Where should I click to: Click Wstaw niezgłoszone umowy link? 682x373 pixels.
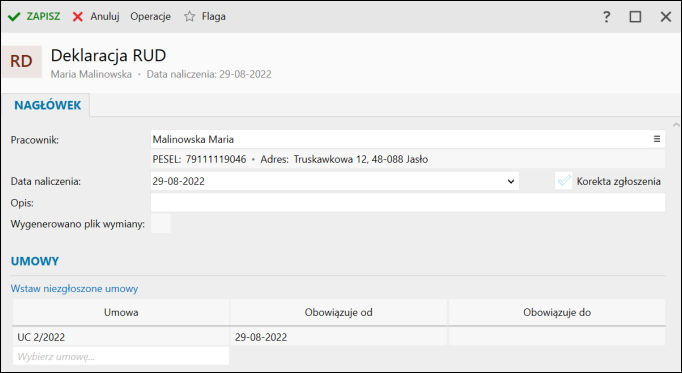click(x=74, y=289)
